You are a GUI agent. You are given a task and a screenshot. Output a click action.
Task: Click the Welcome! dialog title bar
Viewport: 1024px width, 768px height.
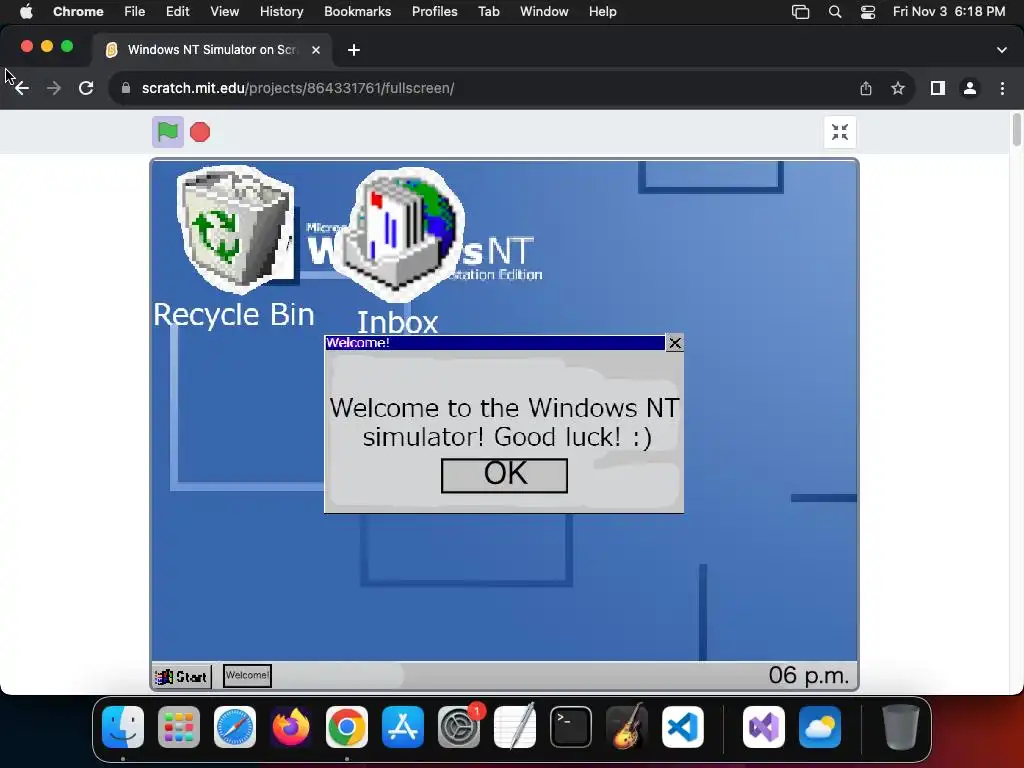(495, 343)
